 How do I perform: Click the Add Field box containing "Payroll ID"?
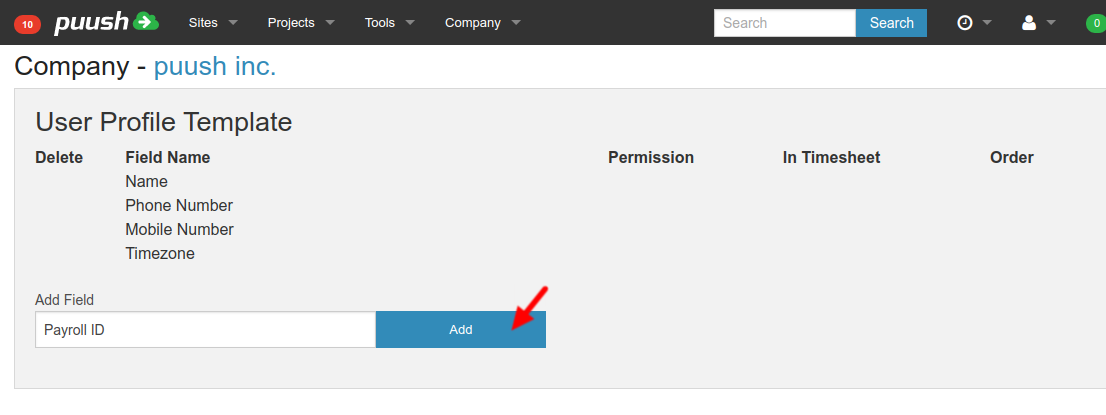205,330
